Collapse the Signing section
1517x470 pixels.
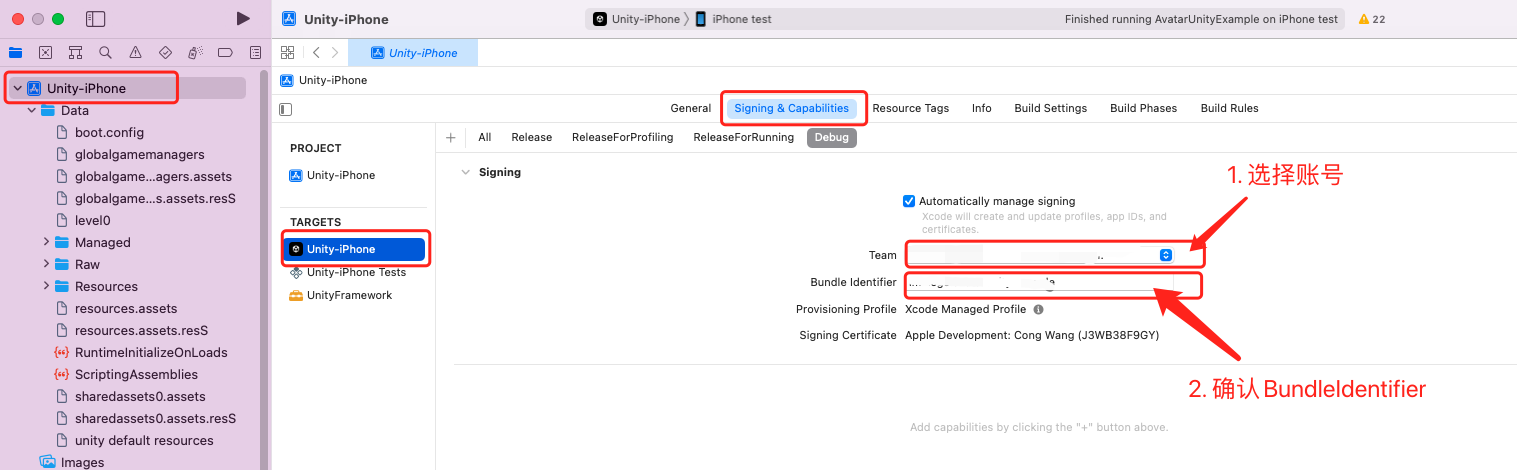point(465,172)
